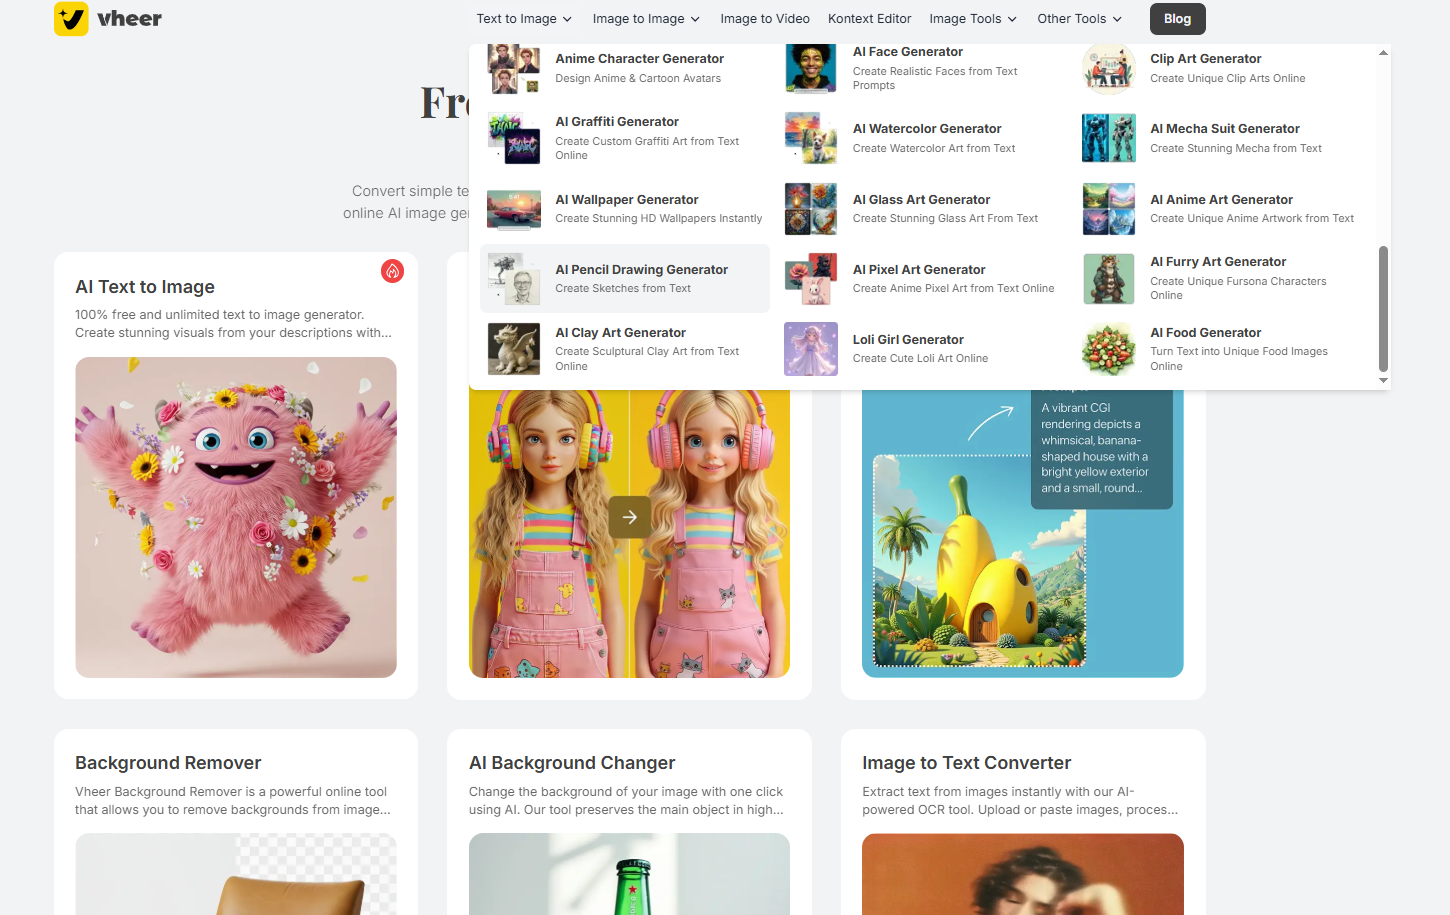
Task: Open the Background Remover card title
Action: [168, 763]
